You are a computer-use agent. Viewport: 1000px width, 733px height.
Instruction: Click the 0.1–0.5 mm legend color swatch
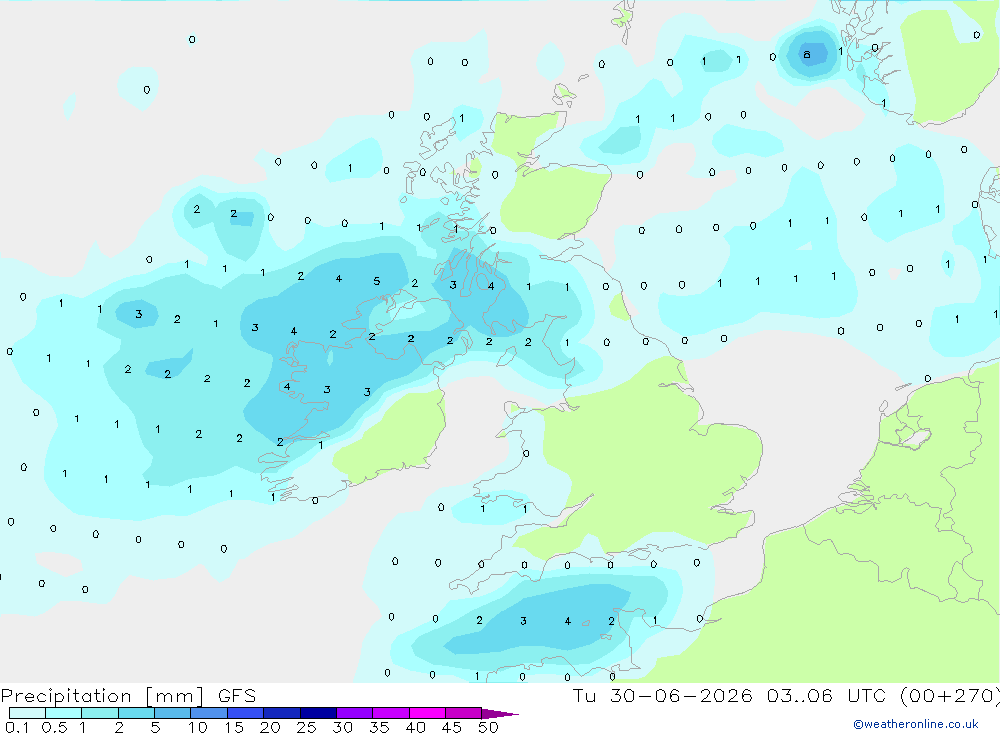[27, 713]
